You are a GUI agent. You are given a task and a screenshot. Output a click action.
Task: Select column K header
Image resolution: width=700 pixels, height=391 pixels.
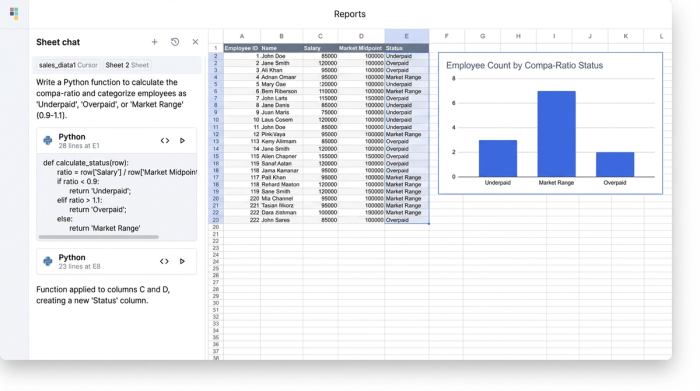(625, 36)
